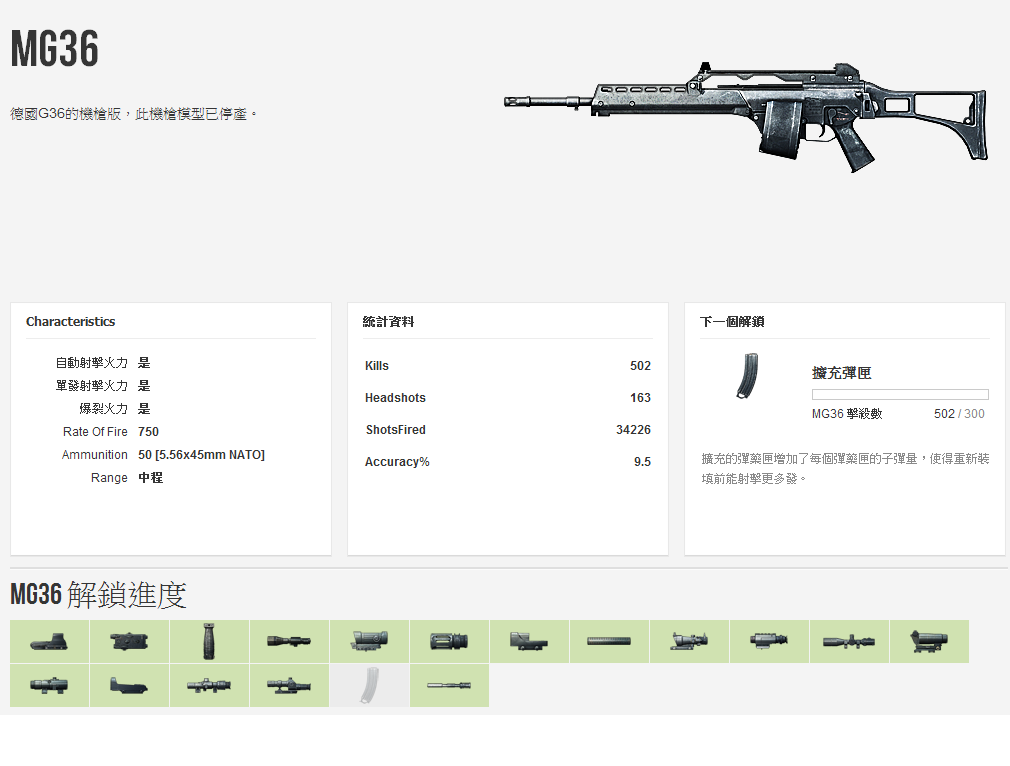Select the last attachment icon in the first unlock row
This screenshot has height=766, width=1010.
929,641
